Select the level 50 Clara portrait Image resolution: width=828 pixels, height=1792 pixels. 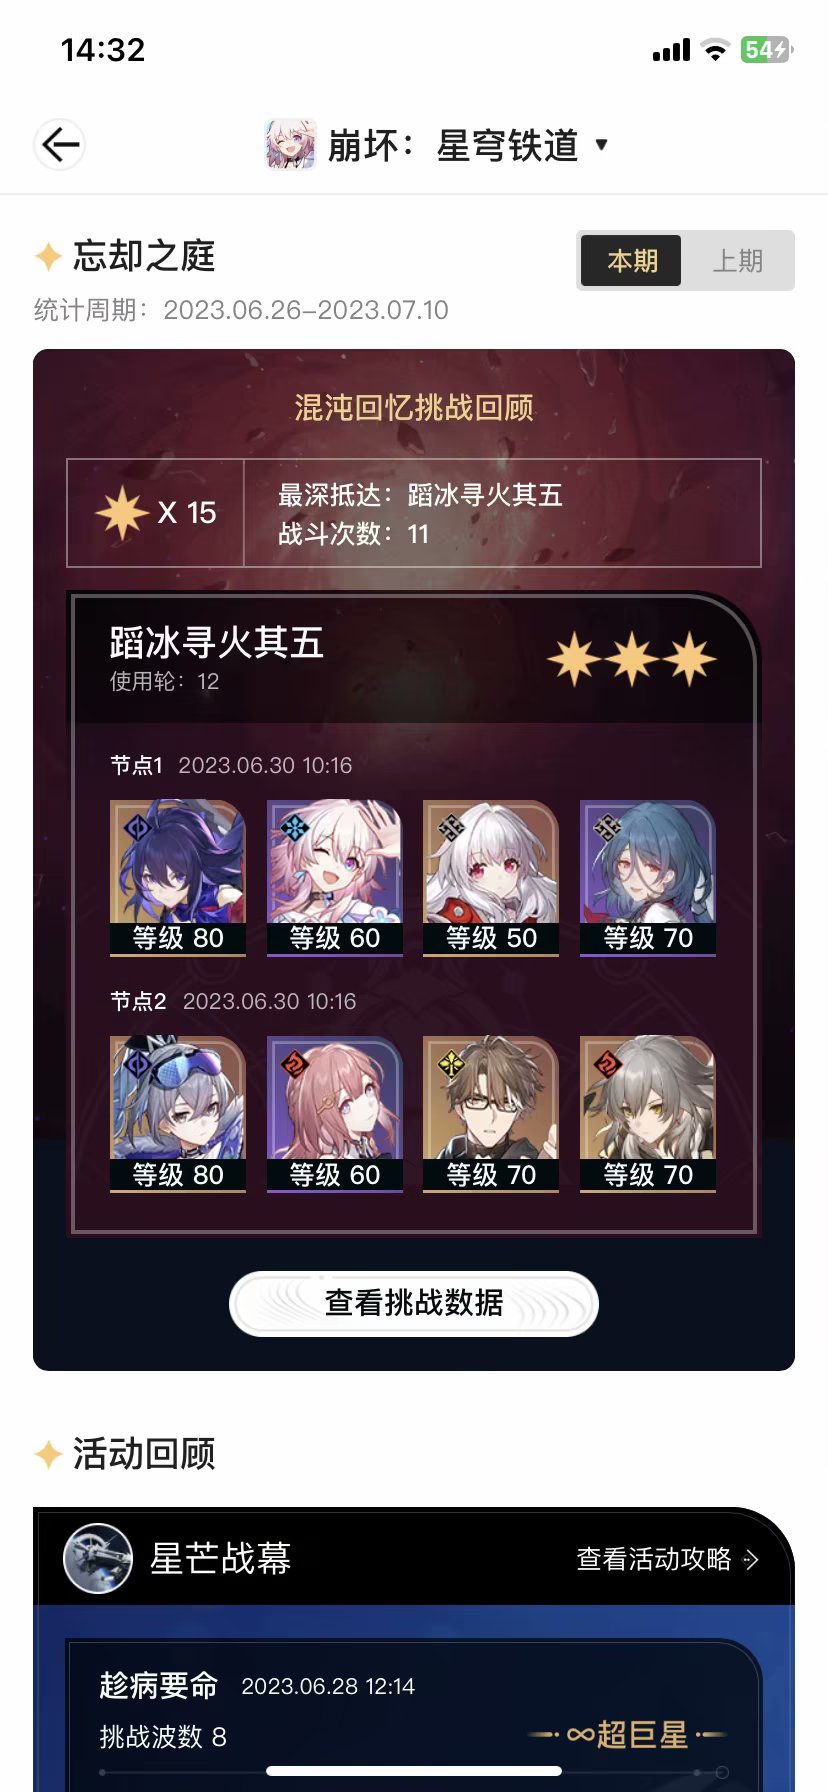(x=491, y=878)
